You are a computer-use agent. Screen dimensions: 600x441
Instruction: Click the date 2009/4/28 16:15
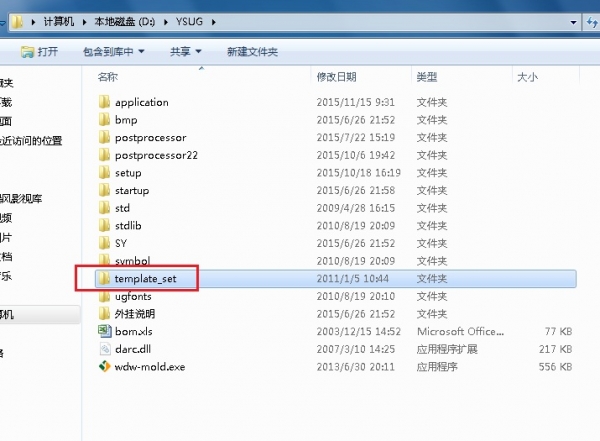coord(355,208)
